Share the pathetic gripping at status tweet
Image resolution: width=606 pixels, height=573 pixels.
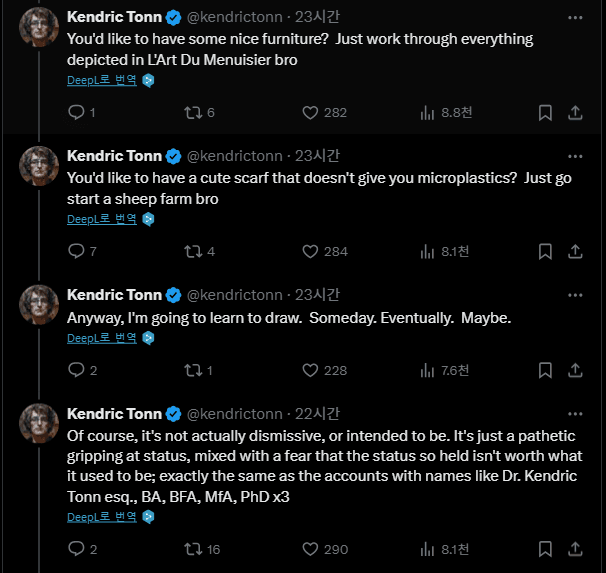(576, 549)
